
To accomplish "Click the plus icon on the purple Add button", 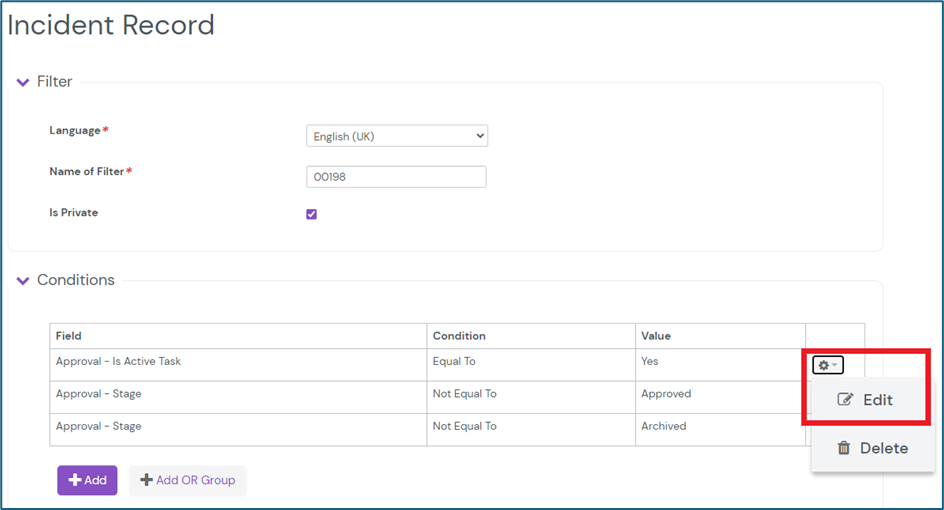I will point(75,481).
